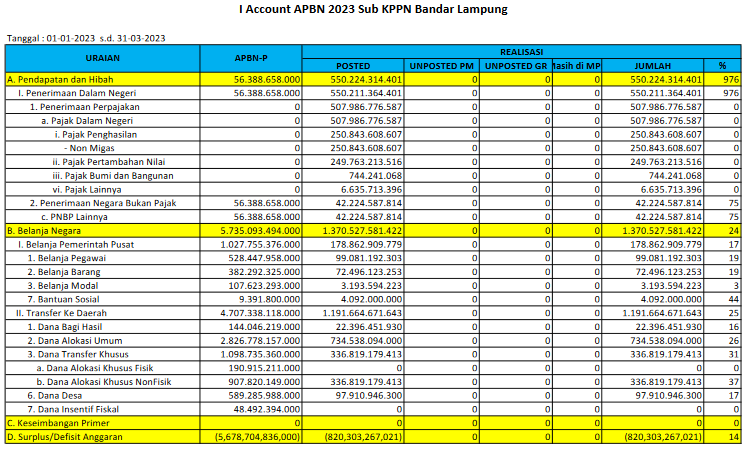
Task: Click row '2. Belanja Barang'
Action: (373, 272)
